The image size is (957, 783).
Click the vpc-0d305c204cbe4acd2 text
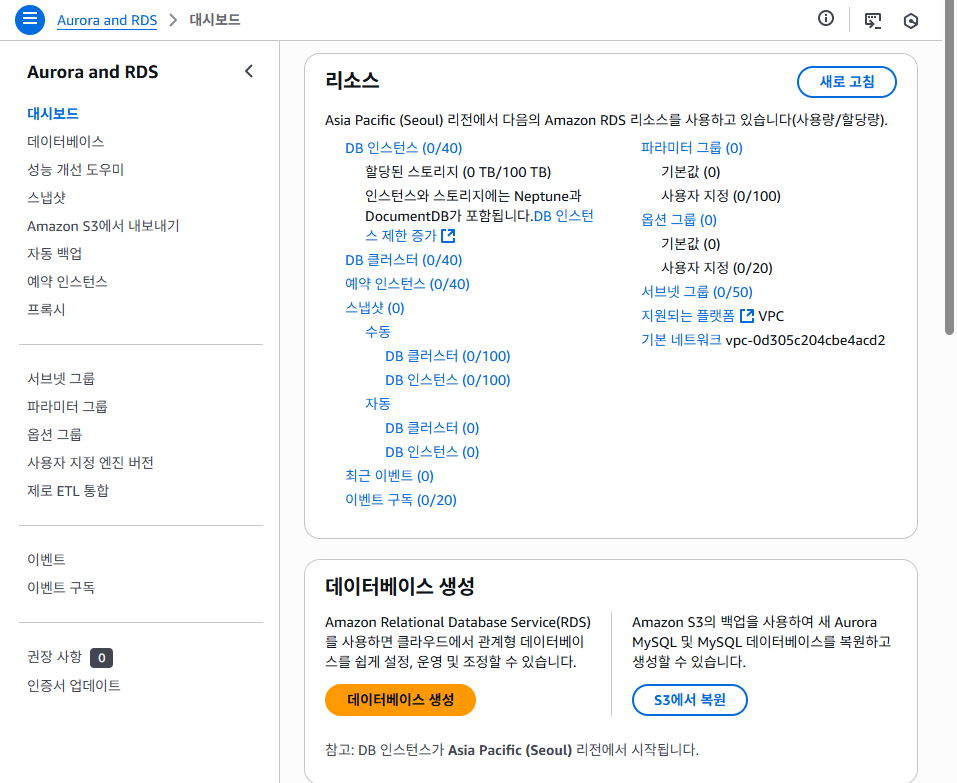point(805,340)
